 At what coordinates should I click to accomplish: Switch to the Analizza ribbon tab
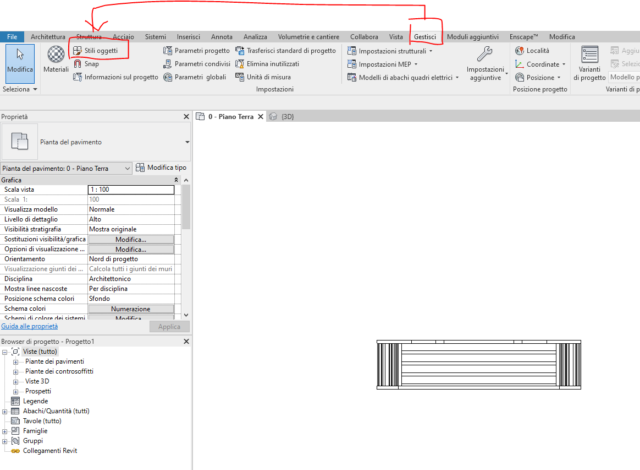[x=255, y=37]
